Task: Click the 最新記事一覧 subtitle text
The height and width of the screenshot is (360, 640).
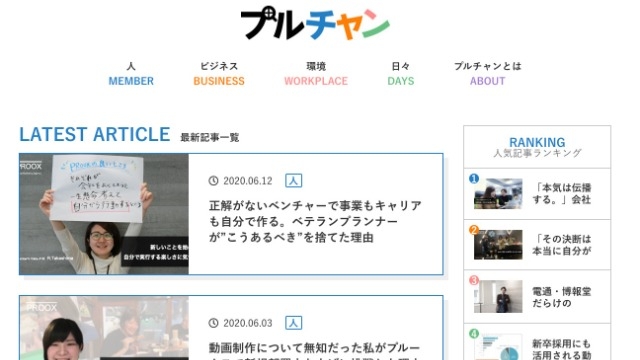Action: coord(209,138)
